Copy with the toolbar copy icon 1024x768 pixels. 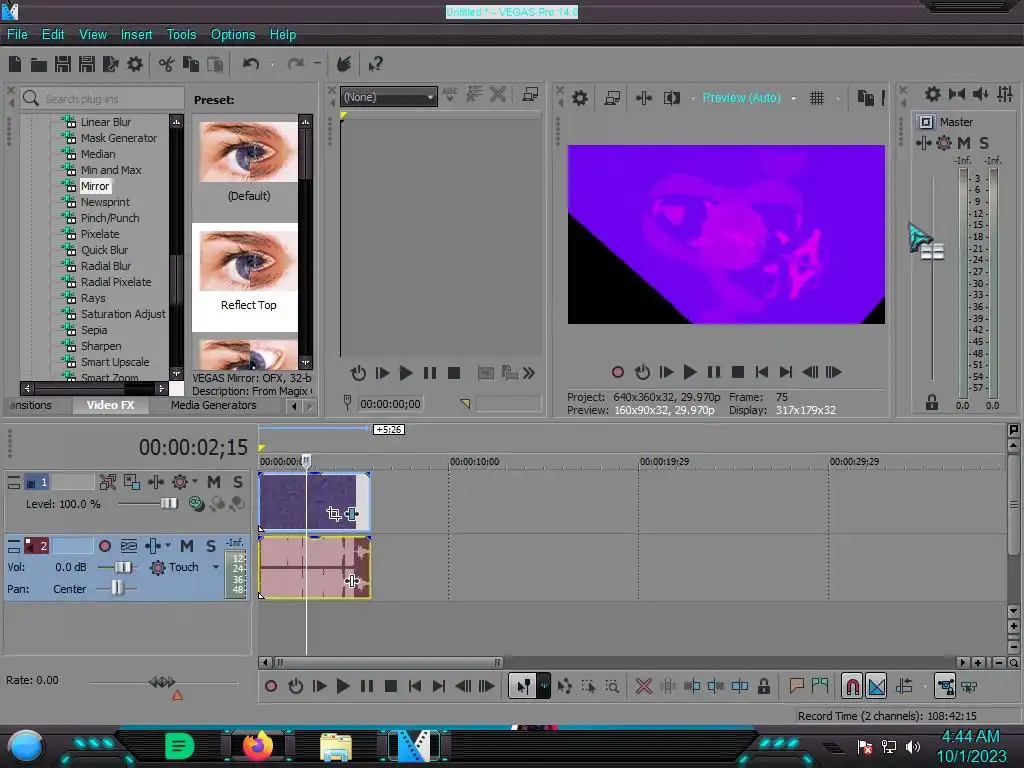pyautogui.click(x=191, y=64)
